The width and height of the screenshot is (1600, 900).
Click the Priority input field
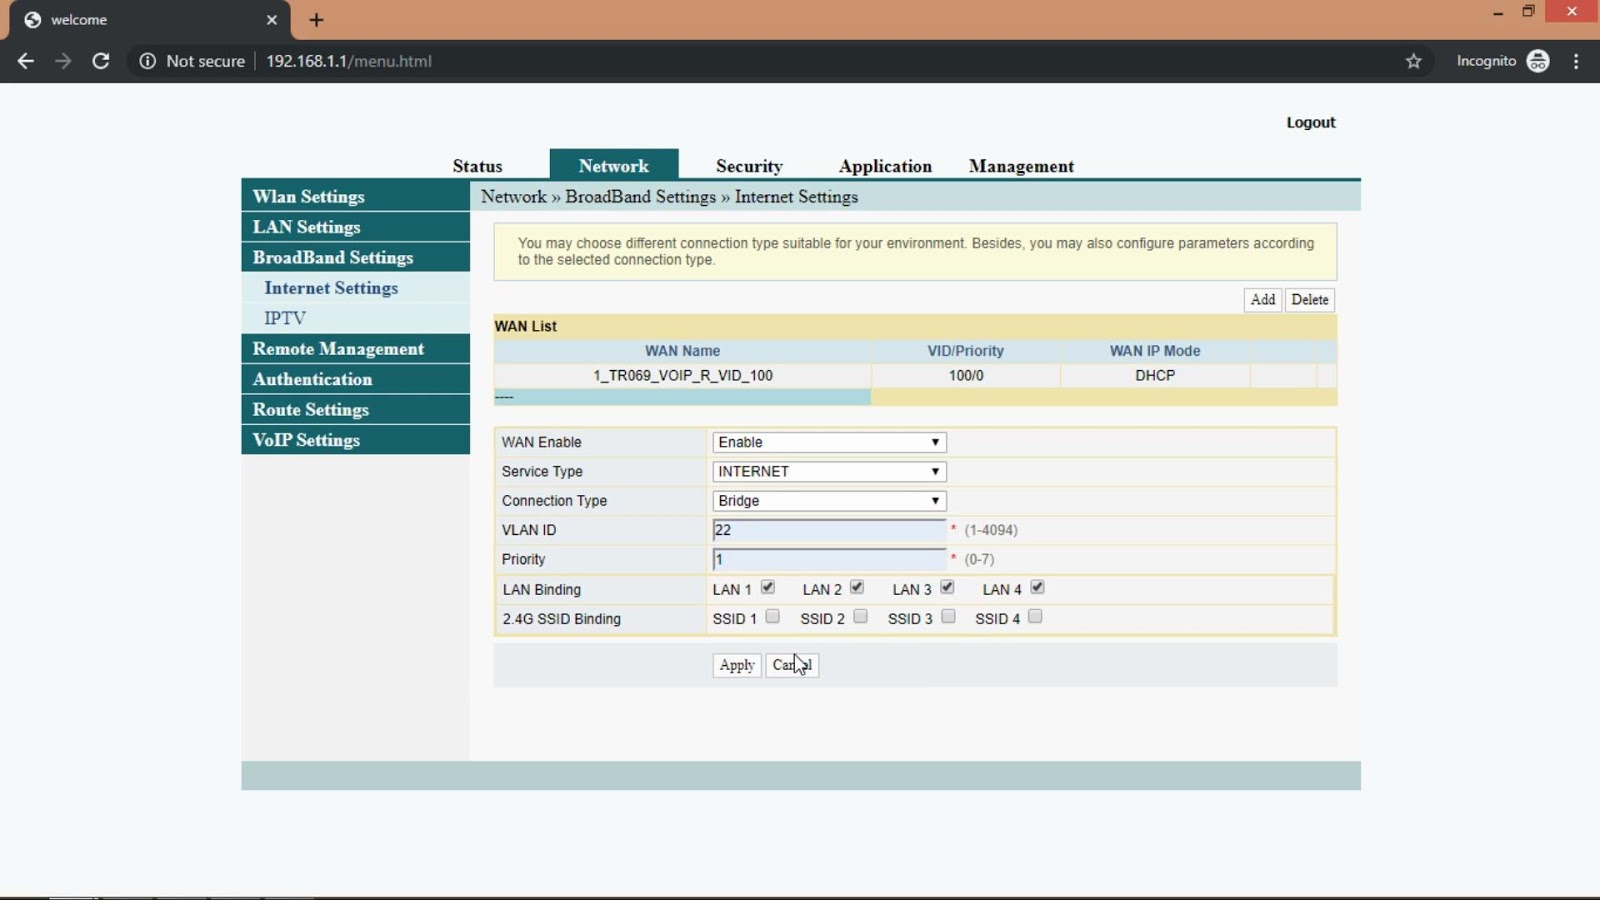(829, 559)
